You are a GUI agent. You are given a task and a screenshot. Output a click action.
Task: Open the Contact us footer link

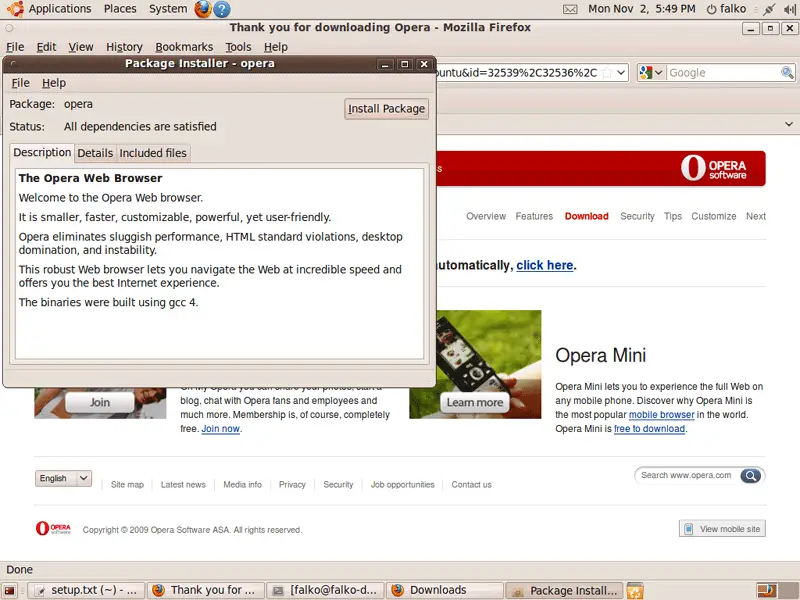[x=471, y=485]
